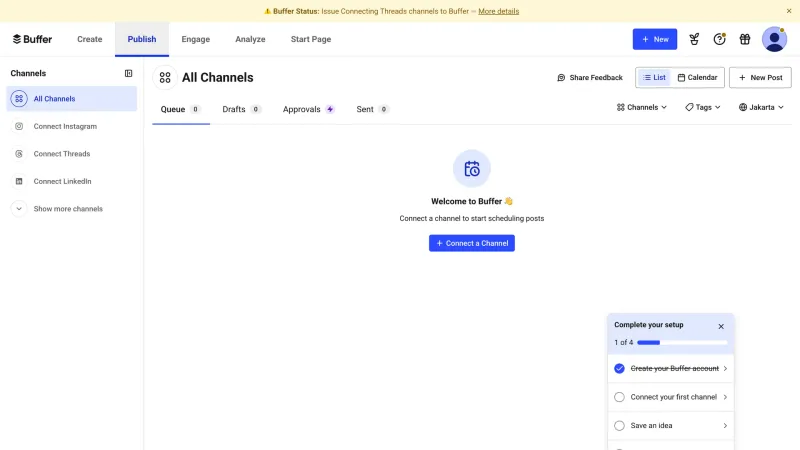This screenshot has height=450, width=800.
Task: Click Share Feedback
Action: 590,78
